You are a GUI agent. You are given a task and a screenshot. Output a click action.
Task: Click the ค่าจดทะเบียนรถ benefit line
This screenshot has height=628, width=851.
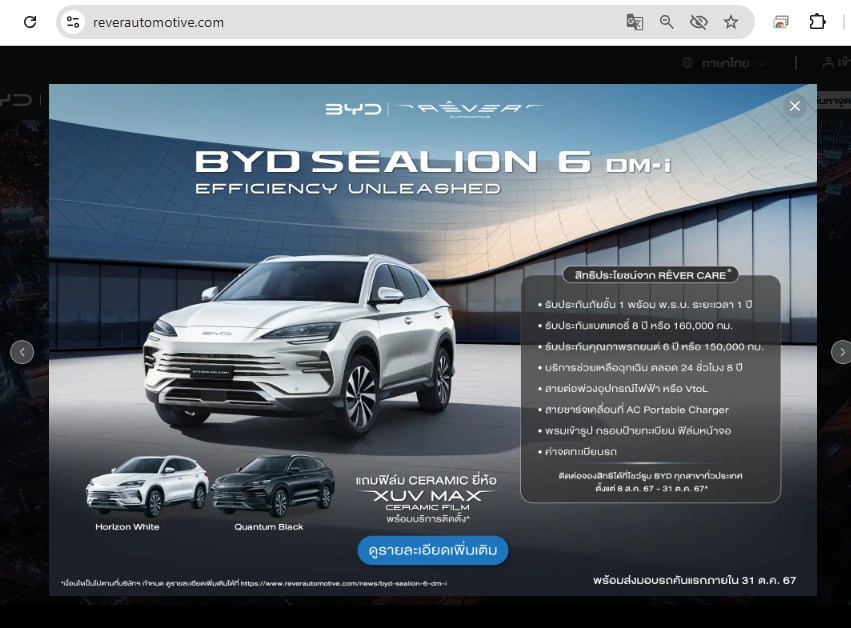[x=577, y=452]
